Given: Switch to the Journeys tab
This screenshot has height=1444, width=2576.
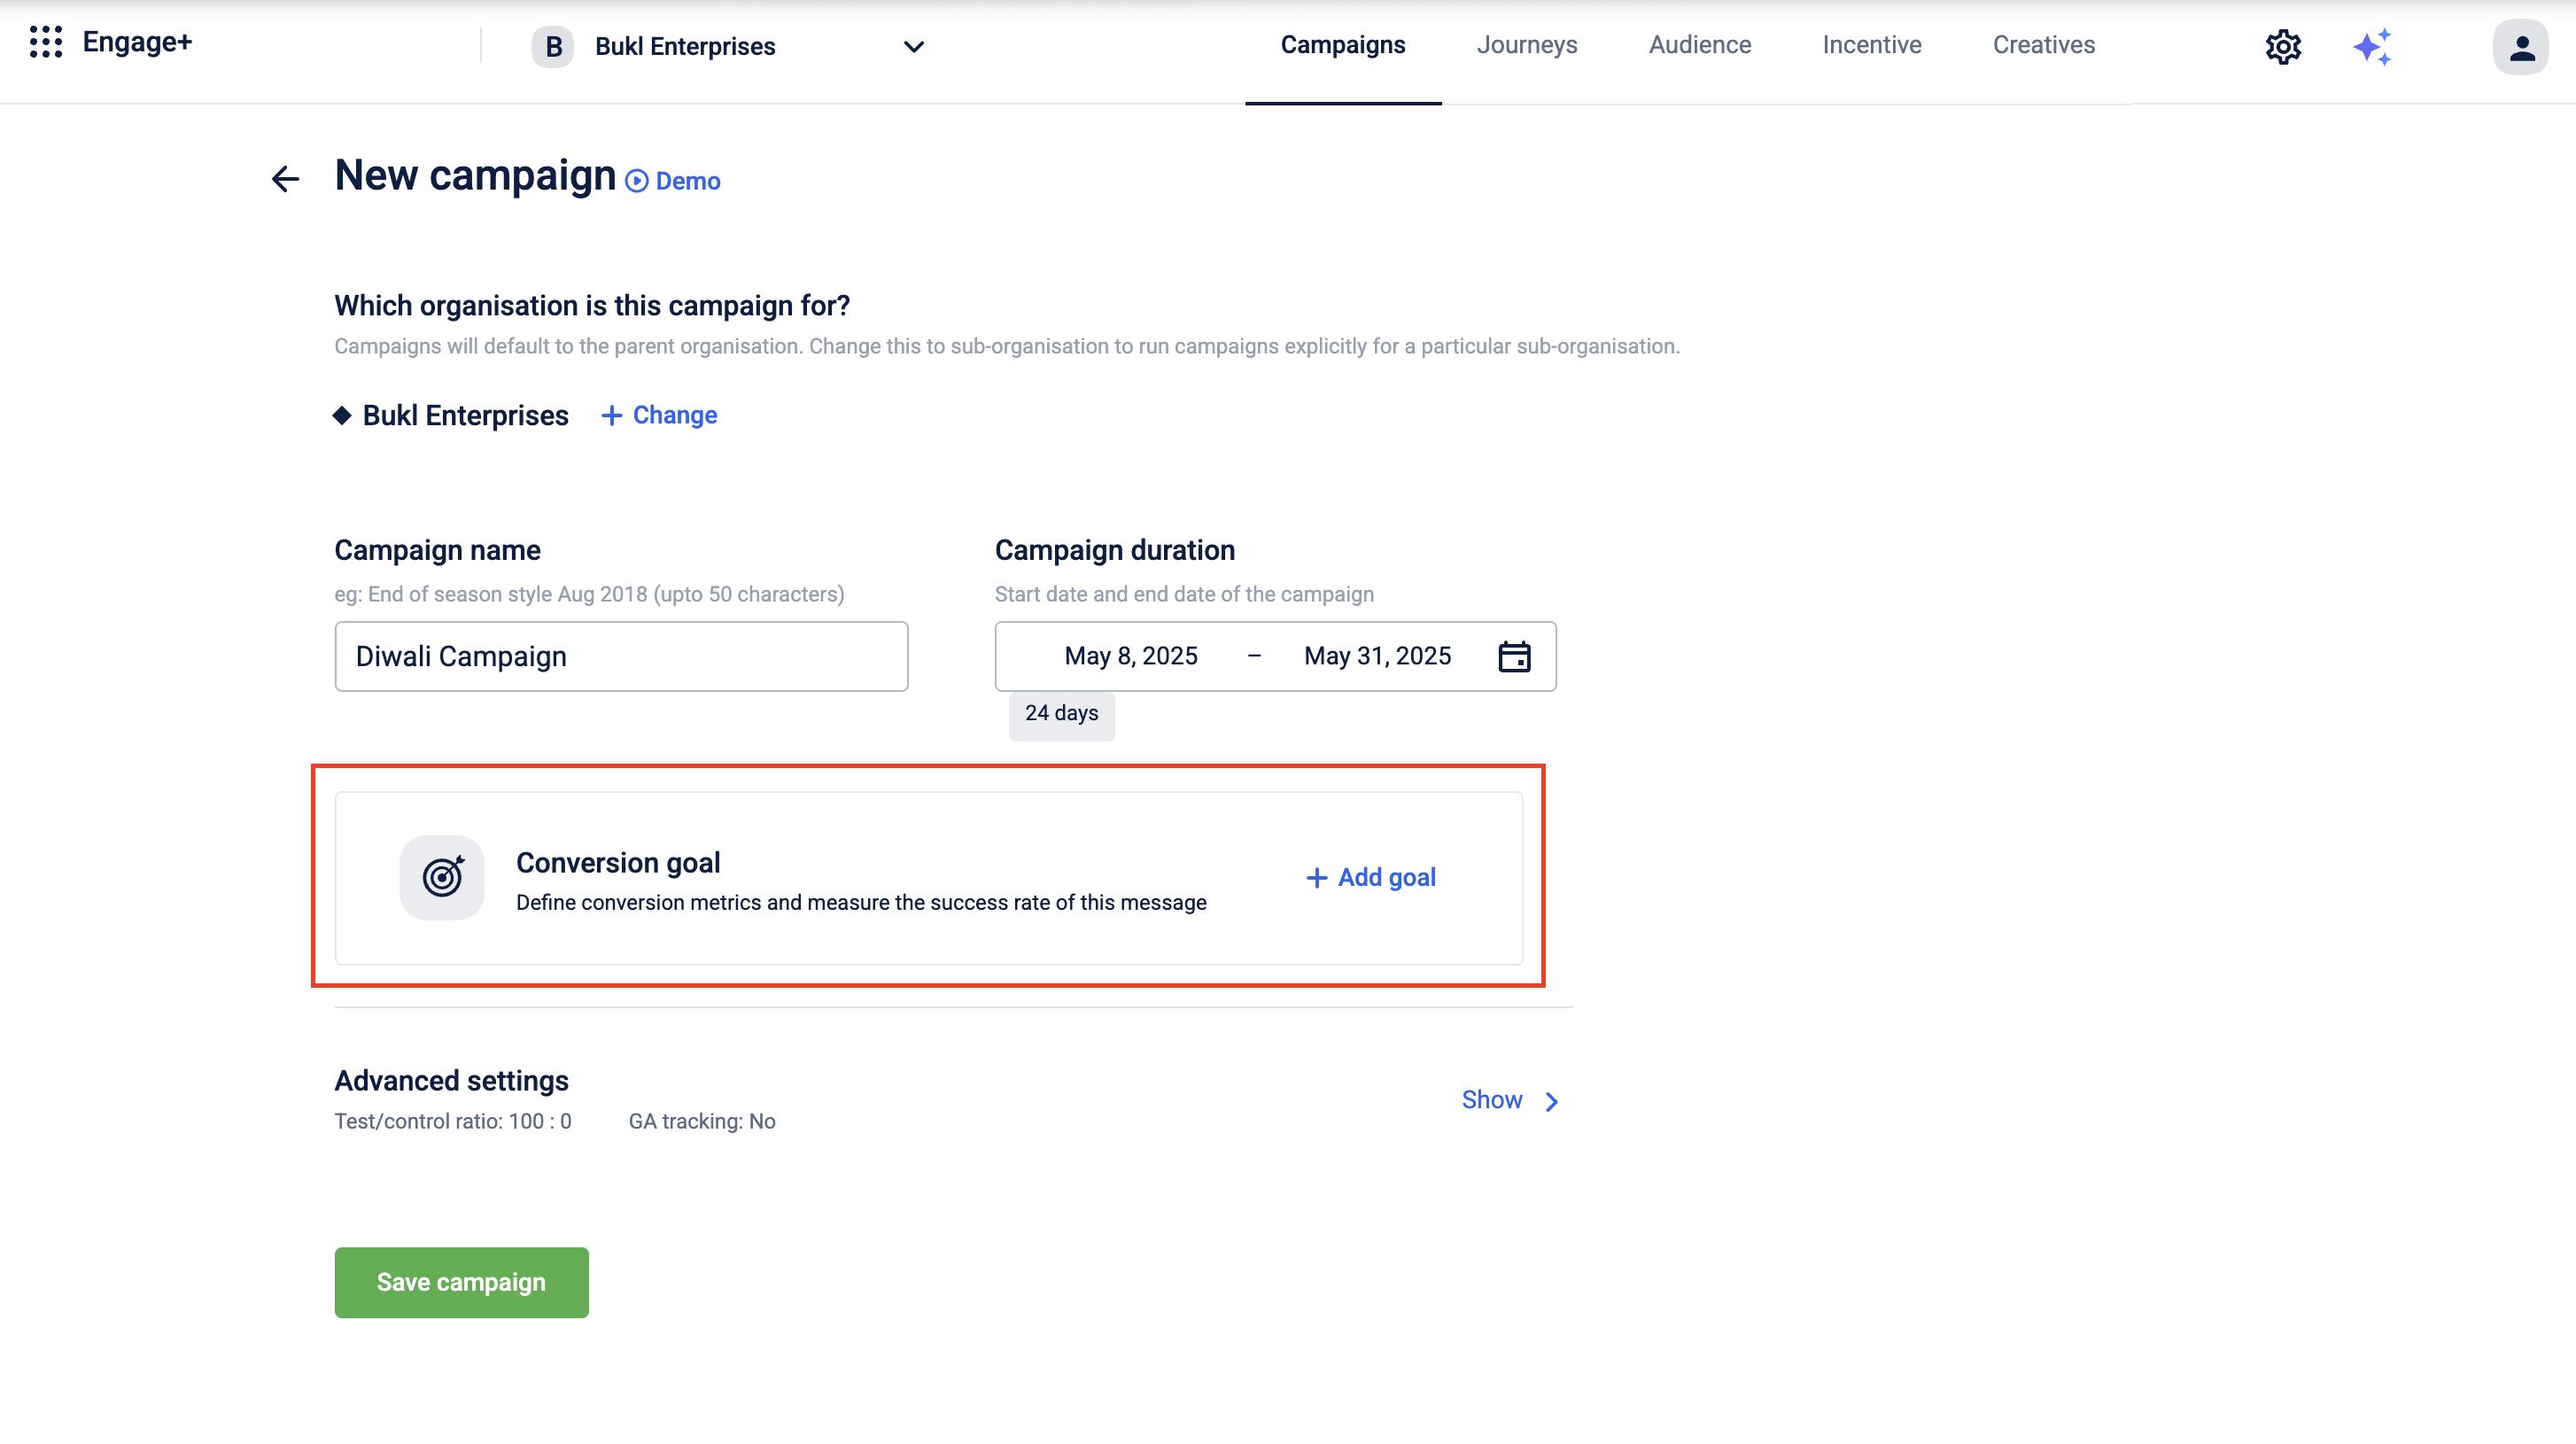Looking at the screenshot, I should 1526,45.
